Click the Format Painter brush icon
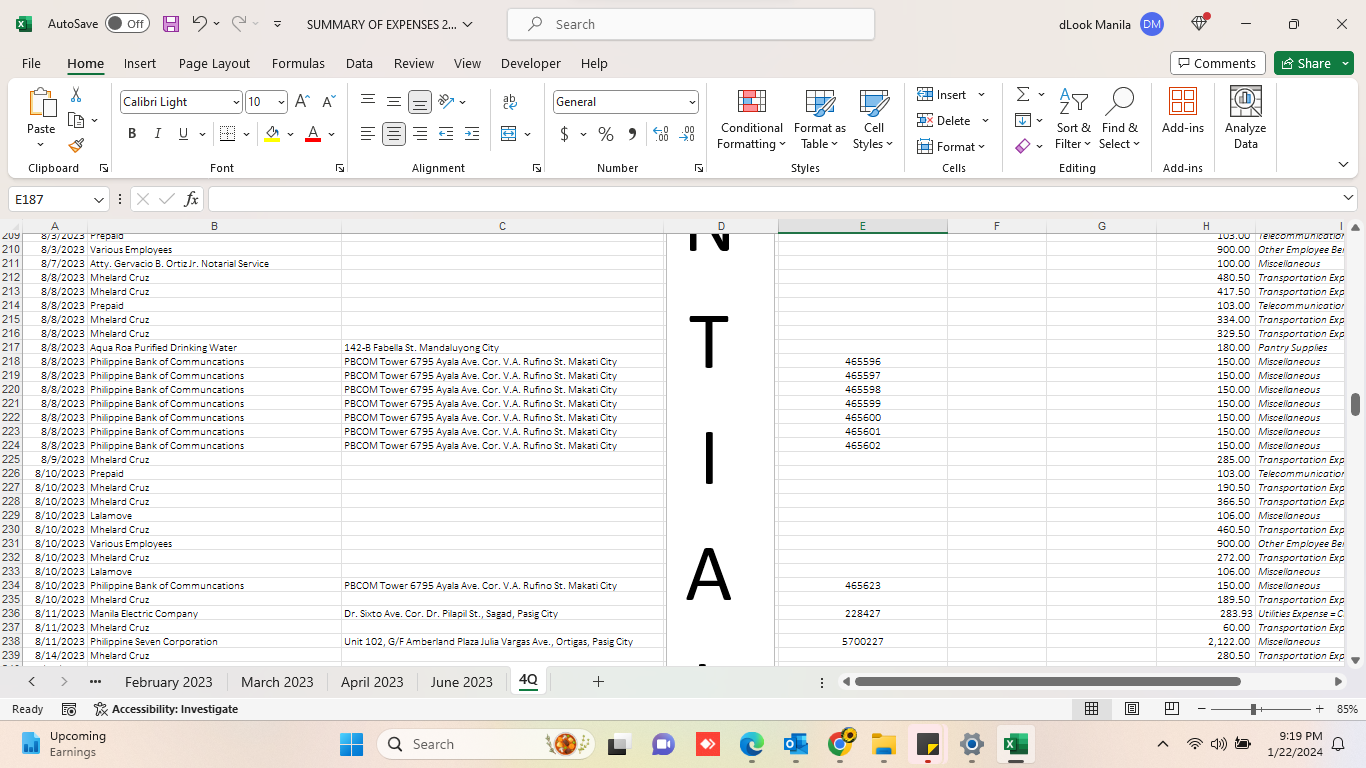 click(x=76, y=145)
